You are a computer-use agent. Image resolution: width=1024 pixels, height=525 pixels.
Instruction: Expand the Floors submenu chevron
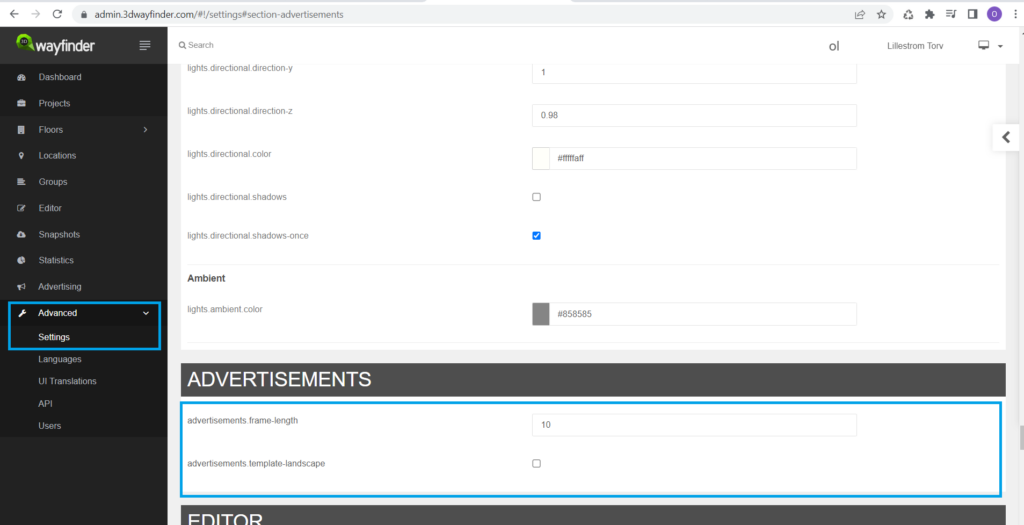point(145,130)
